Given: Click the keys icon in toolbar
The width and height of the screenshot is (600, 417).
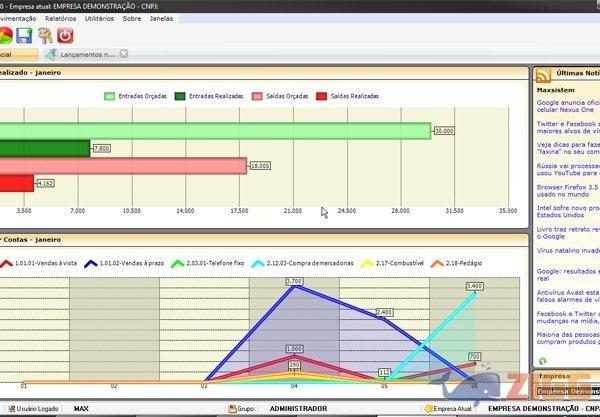Looking at the screenshot, I should (x=45, y=35).
